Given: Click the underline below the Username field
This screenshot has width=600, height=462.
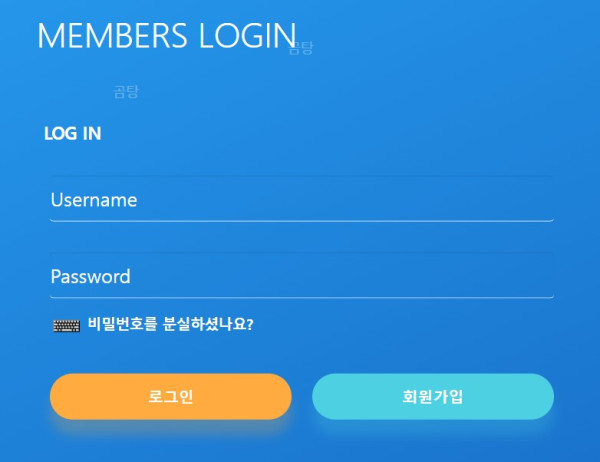Looking at the screenshot, I should click(x=302, y=221).
